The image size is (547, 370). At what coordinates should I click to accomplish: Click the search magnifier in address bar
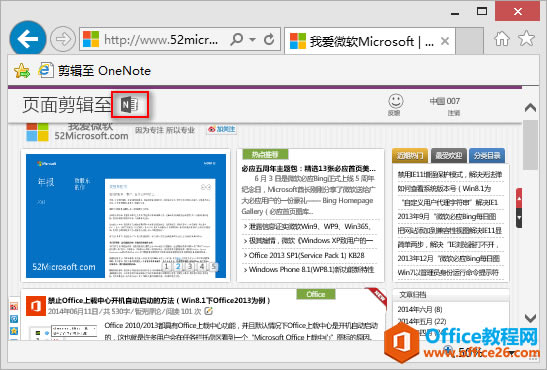point(237,39)
